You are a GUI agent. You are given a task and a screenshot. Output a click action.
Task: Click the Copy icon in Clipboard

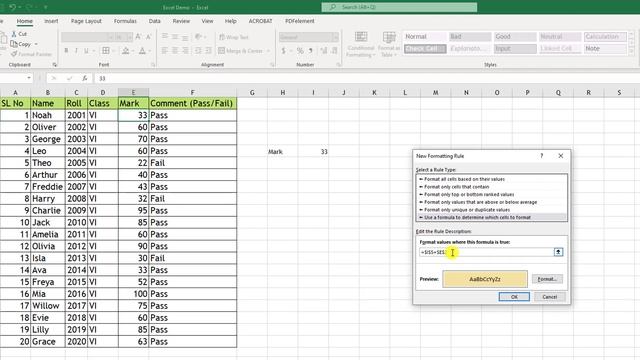point(14,44)
